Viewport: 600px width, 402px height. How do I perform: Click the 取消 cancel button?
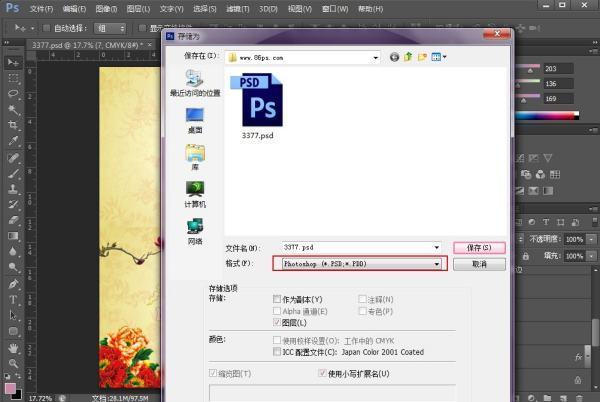pyautogui.click(x=479, y=264)
